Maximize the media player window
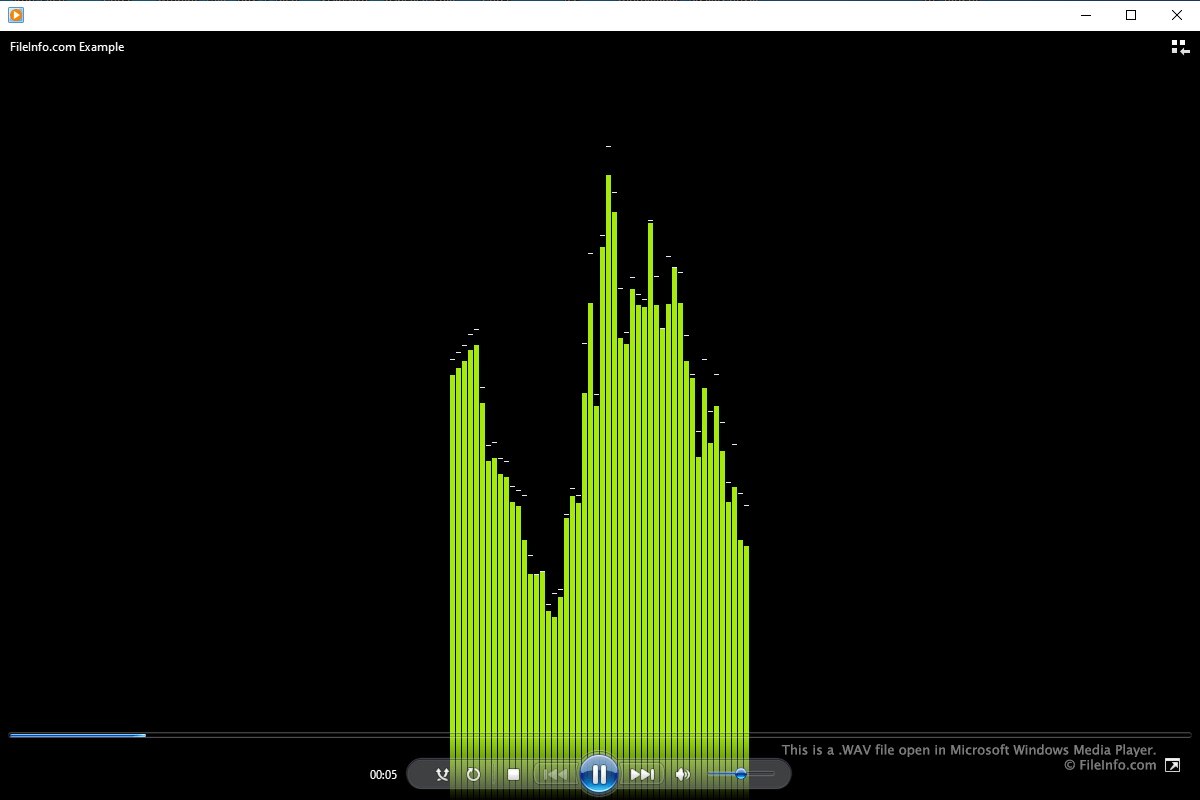 pos(1131,15)
